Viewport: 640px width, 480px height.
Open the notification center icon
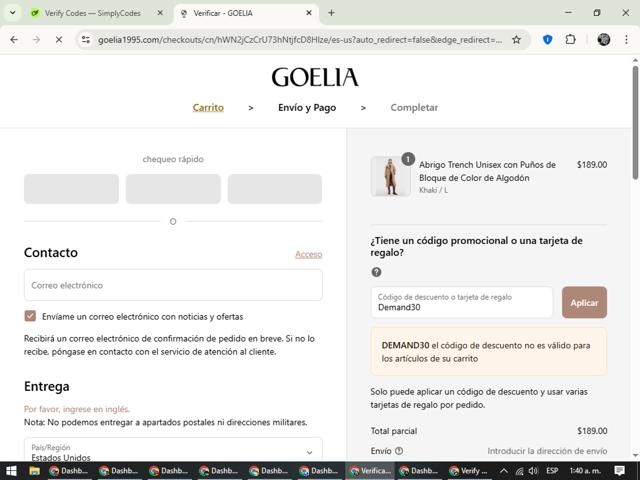619,471
